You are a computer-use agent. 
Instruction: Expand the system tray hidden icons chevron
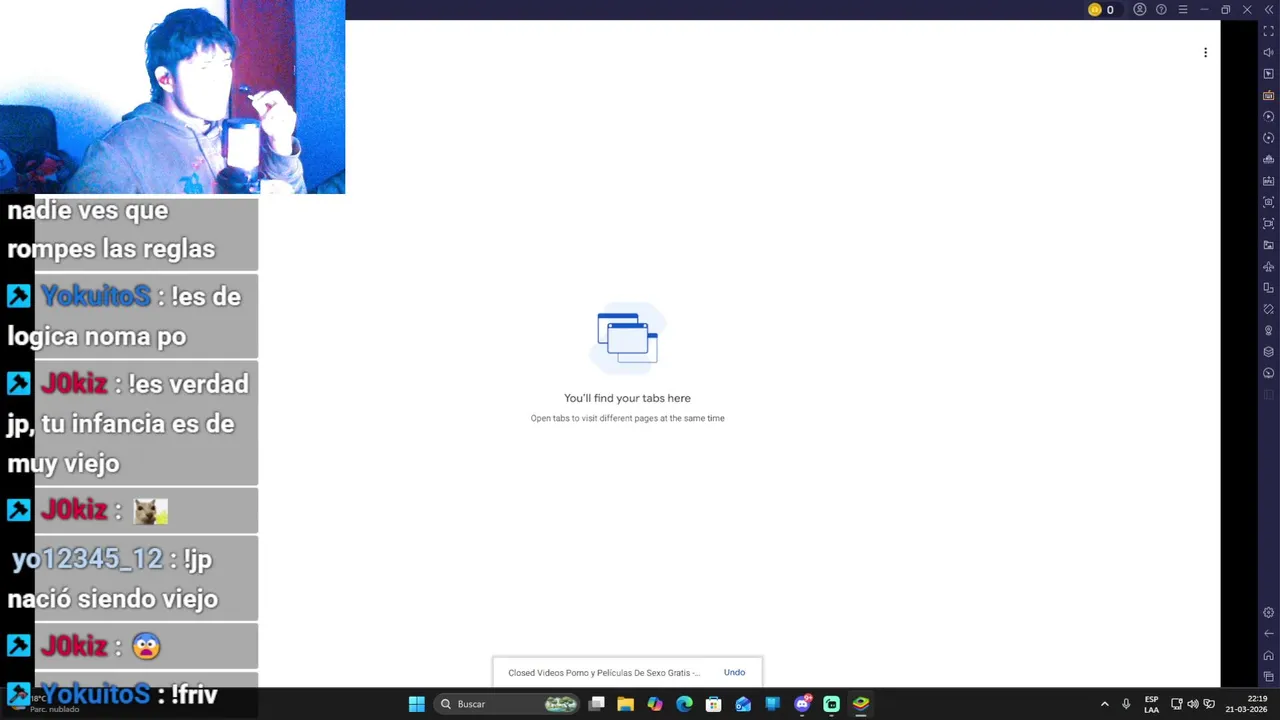pyautogui.click(x=1104, y=704)
